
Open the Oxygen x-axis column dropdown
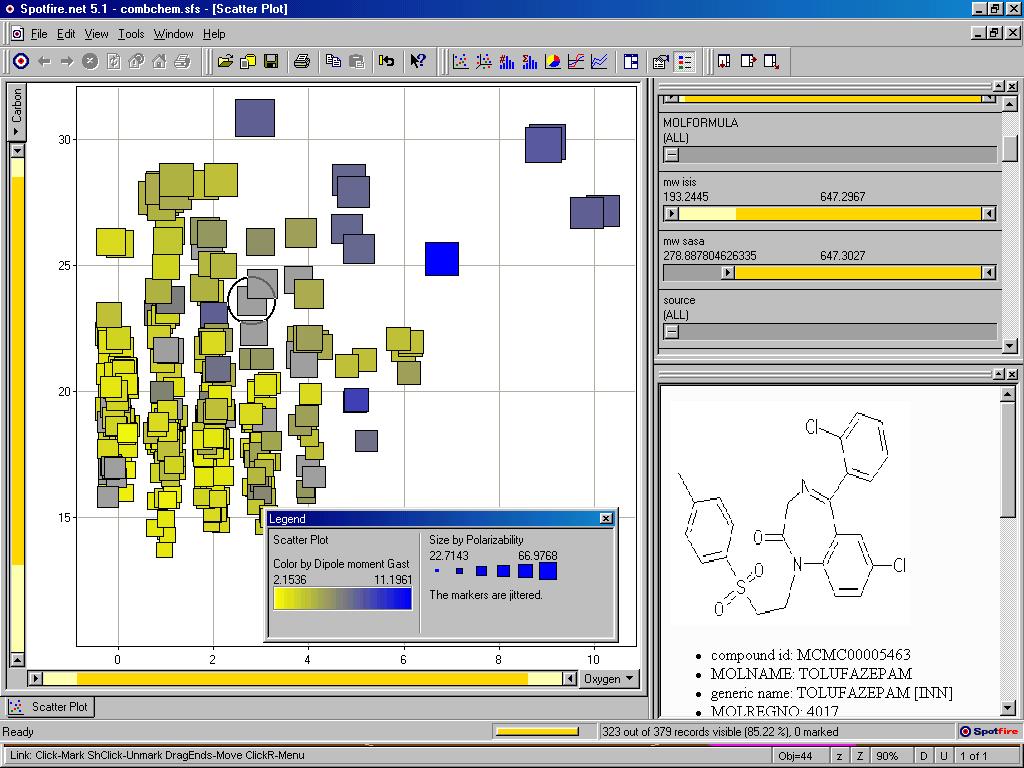(609, 679)
